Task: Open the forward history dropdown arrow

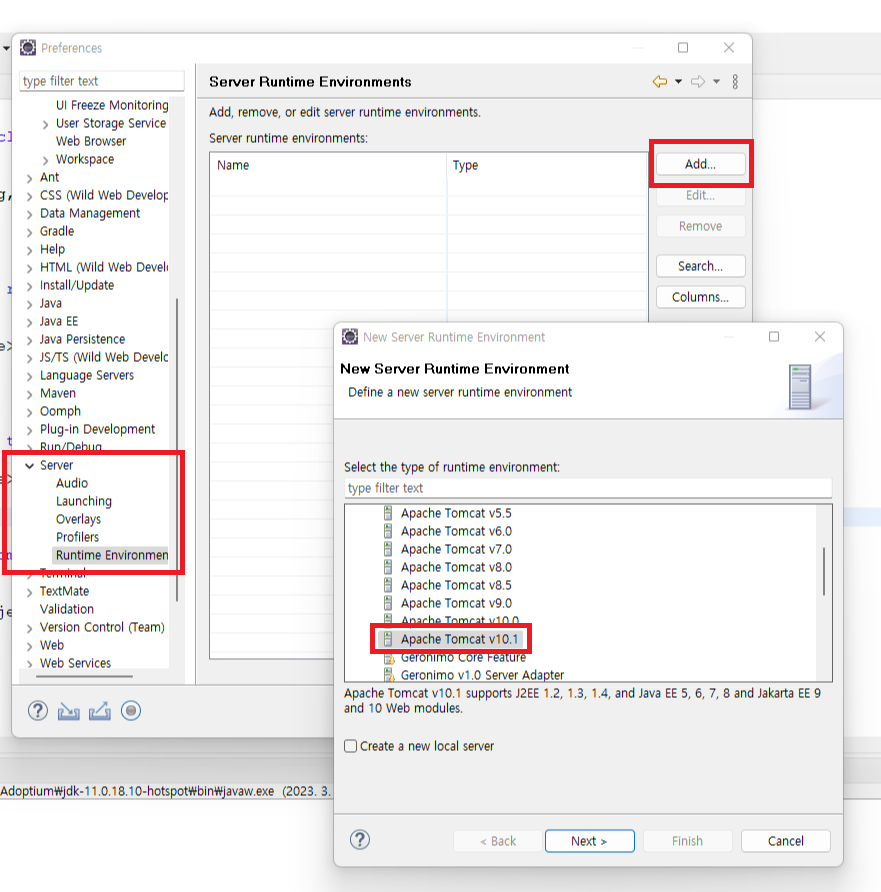Action: tap(717, 81)
